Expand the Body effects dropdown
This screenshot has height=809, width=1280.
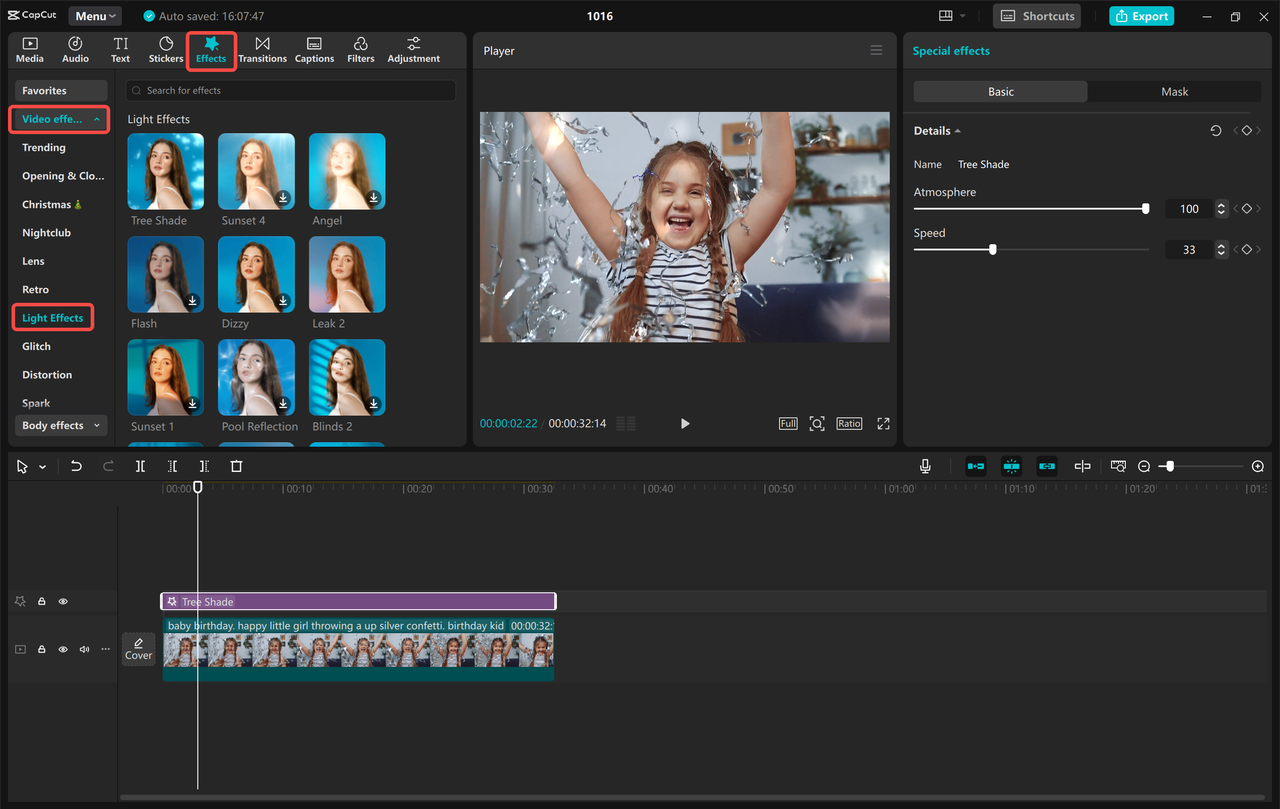point(60,425)
